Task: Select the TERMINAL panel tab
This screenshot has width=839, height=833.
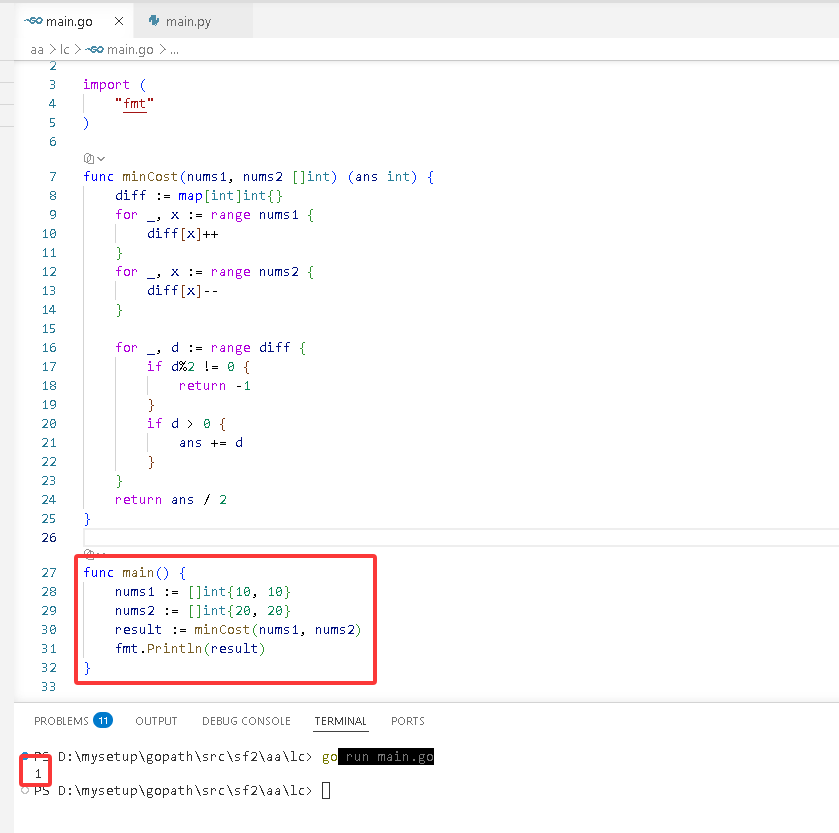Action: tap(340, 721)
